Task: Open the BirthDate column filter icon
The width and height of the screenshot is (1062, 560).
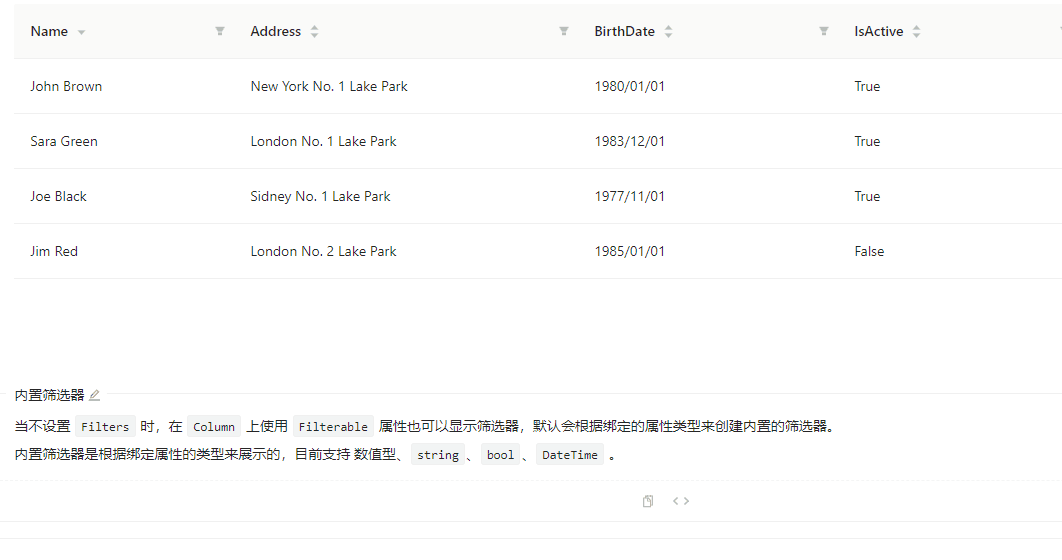Action: [x=824, y=31]
